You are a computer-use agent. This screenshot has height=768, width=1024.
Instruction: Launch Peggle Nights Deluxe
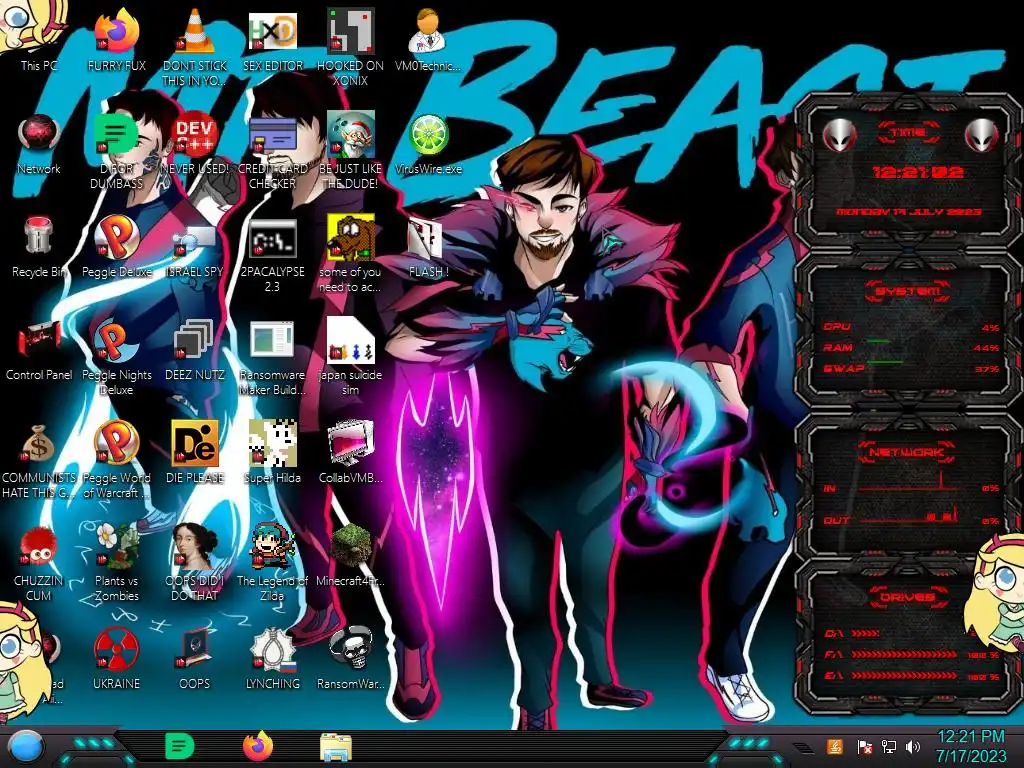pyautogui.click(x=116, y=358)
